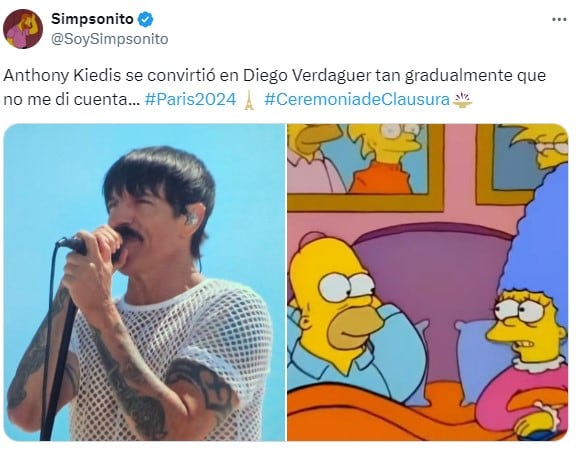This screenshot has width=579, height=452.
Task: Open the three-dot more options menu
Action: 559,20
